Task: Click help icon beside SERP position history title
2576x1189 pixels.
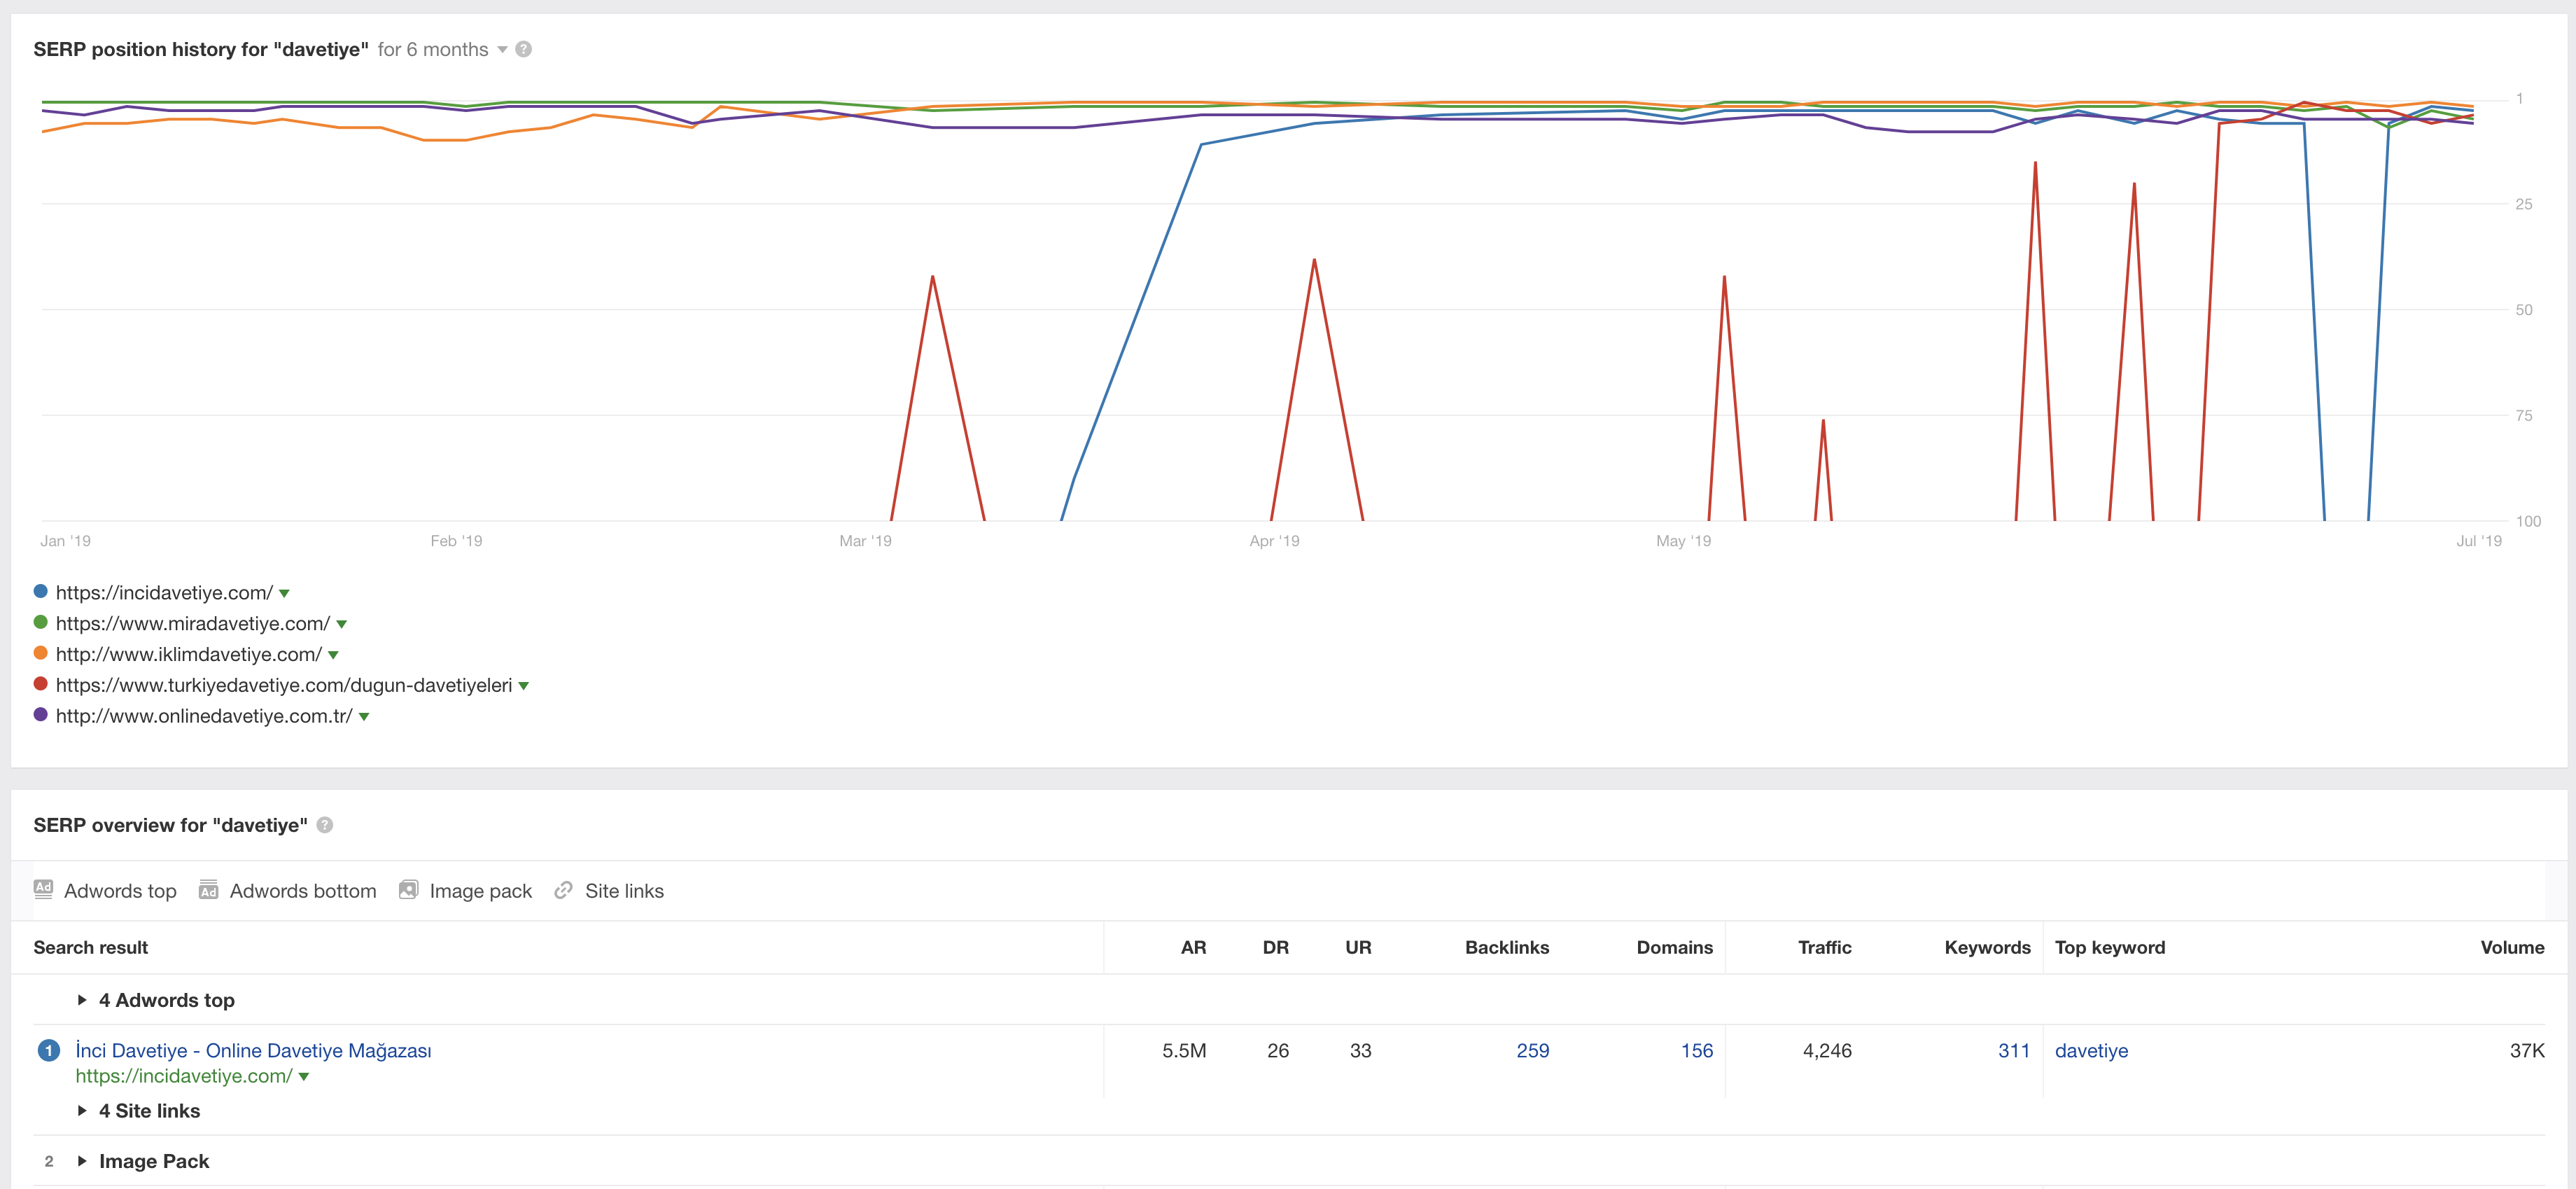Action: [523, 49]
